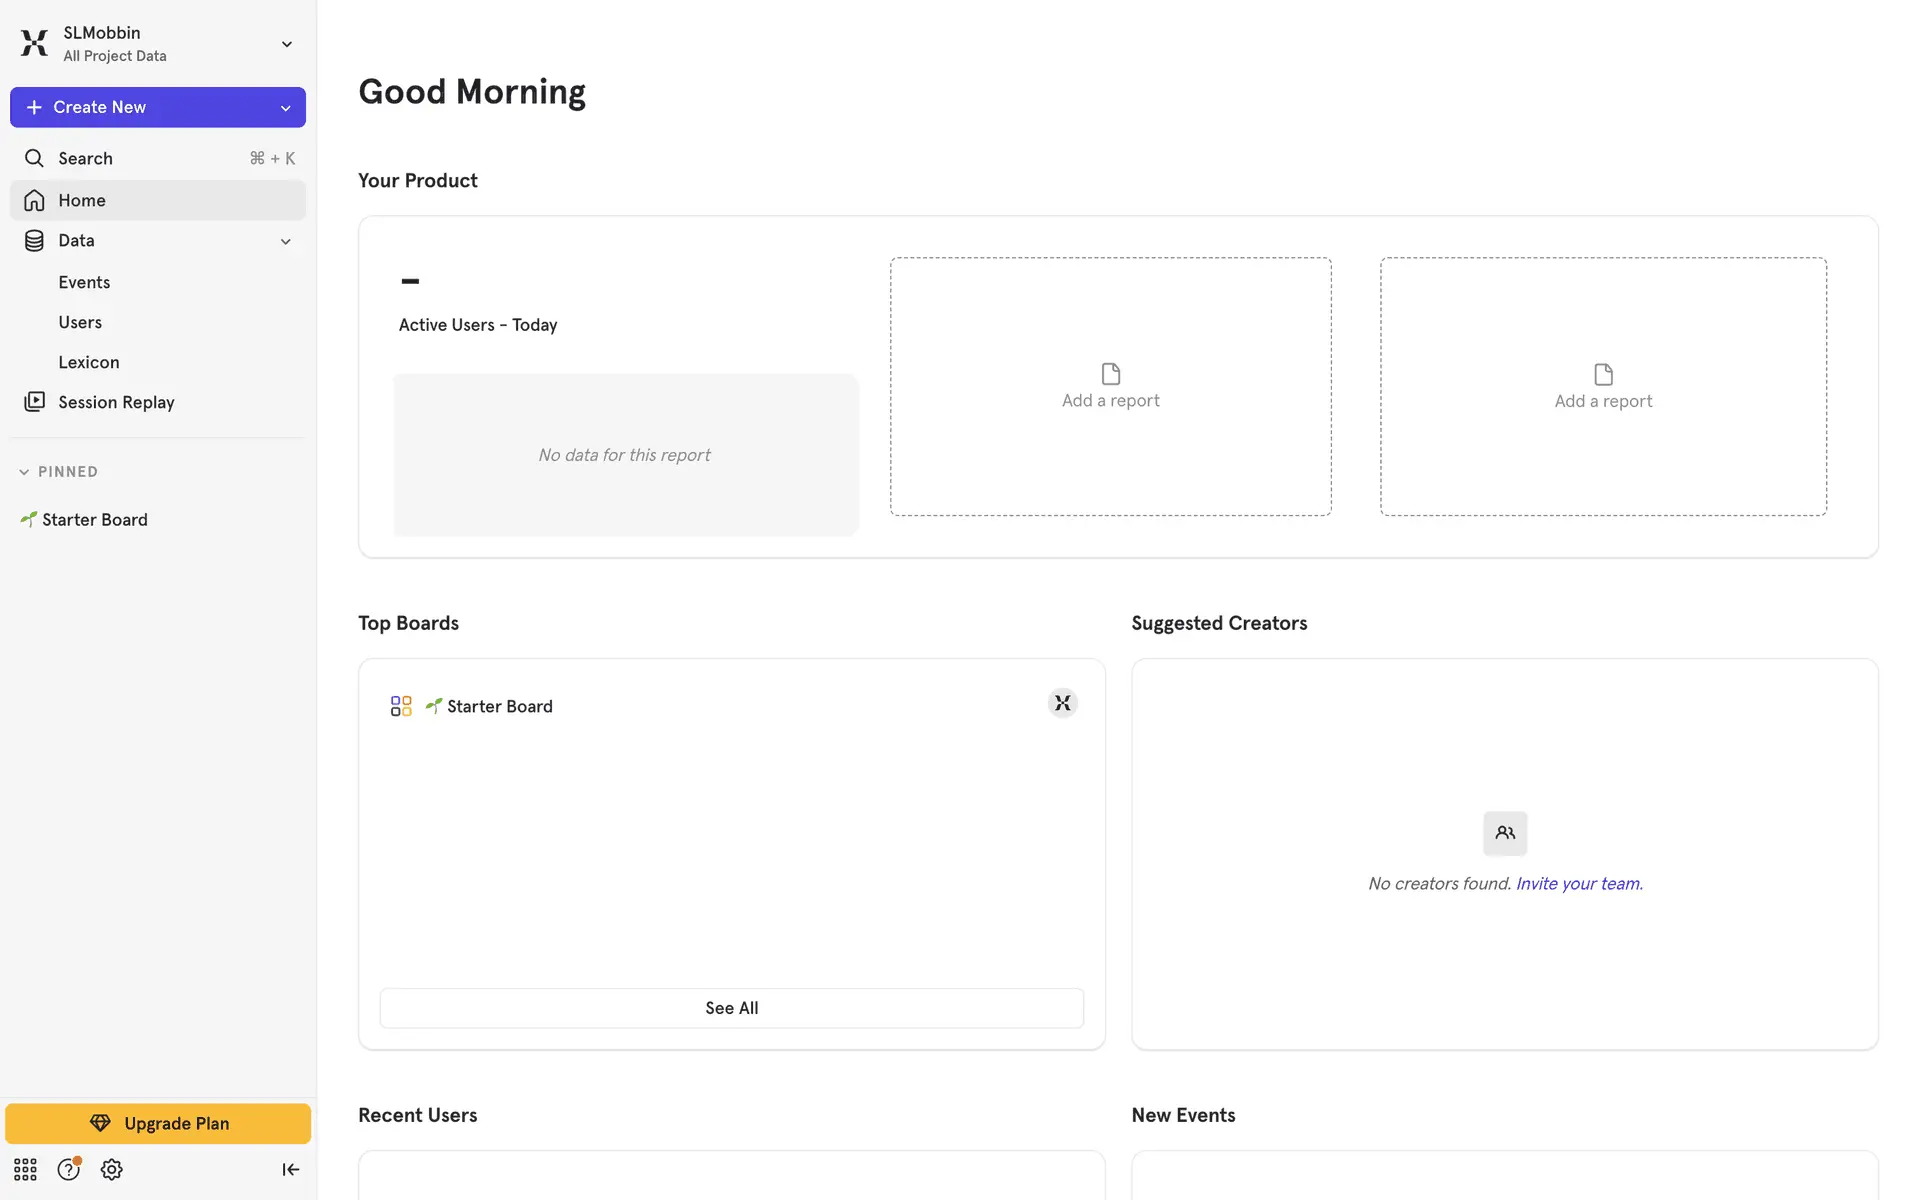Viewport: 1920px width, 1200px height.
Task: Click the suggested creators people icon
Action: (1504, 832)
